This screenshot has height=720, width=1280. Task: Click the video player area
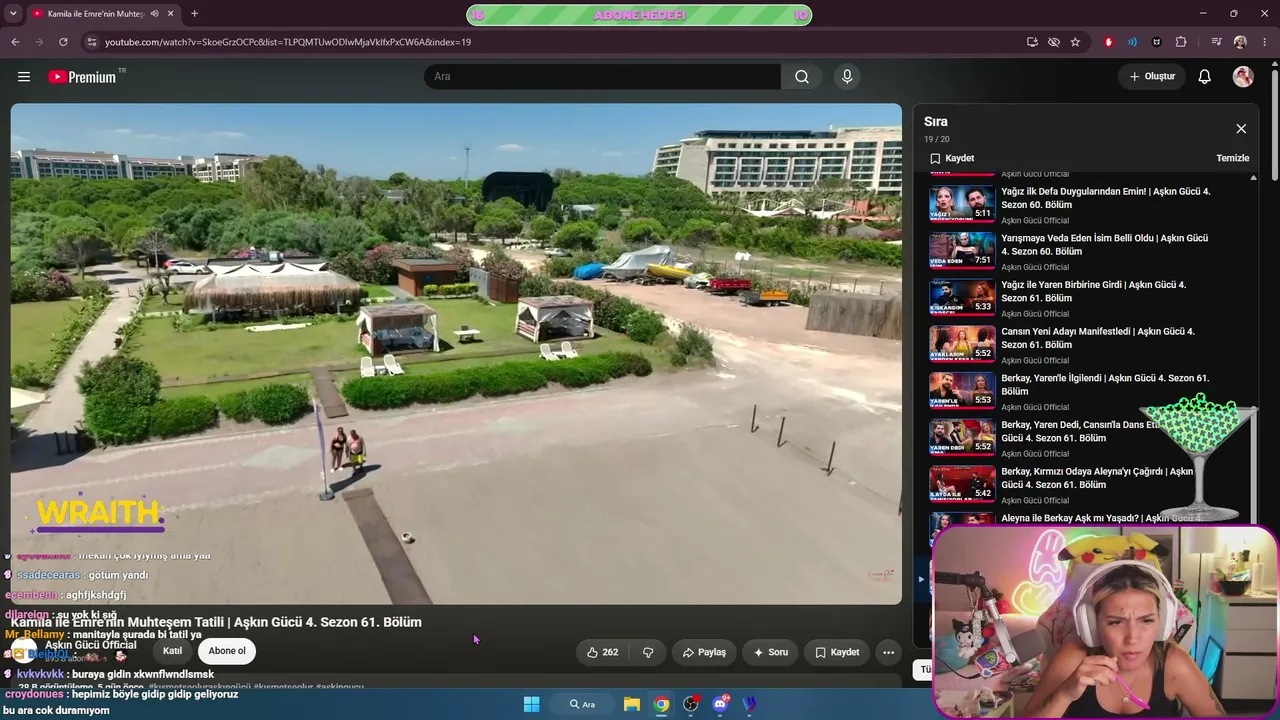(x=456, y=354)
